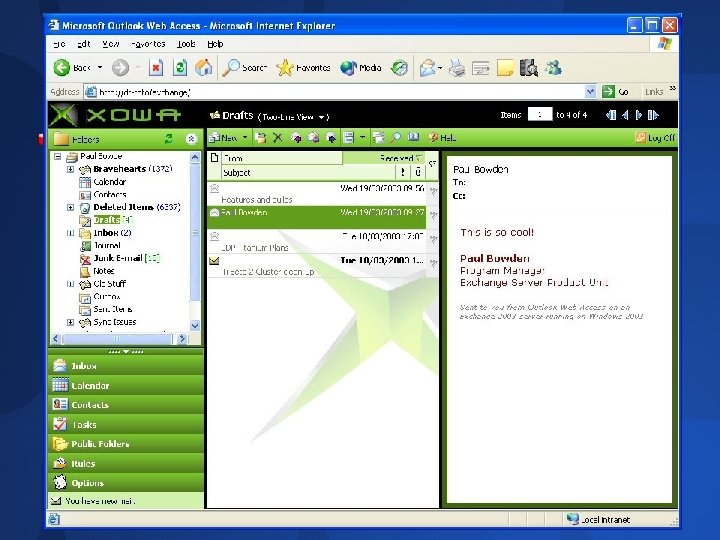Select the Sent Items folder
The height and width of the screenshot is (540, 720).
[x=113, y=309]
